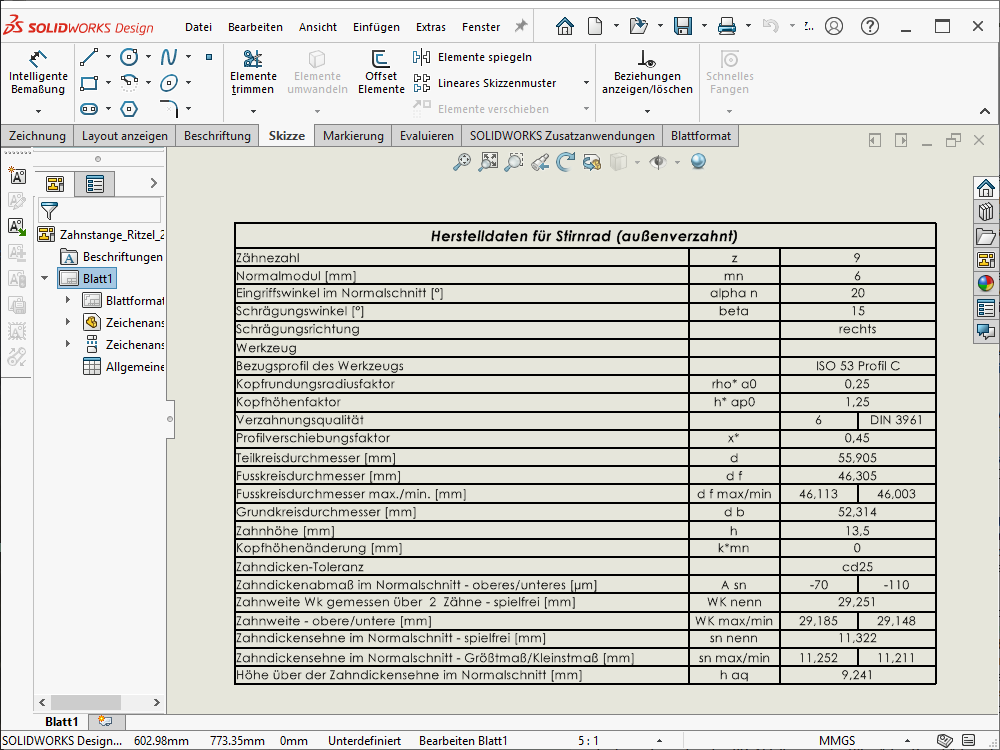The width and height of the screenshot is (1000, 750).
Task: Toggle the hide/show items eye icon
Action: [657, 162]
